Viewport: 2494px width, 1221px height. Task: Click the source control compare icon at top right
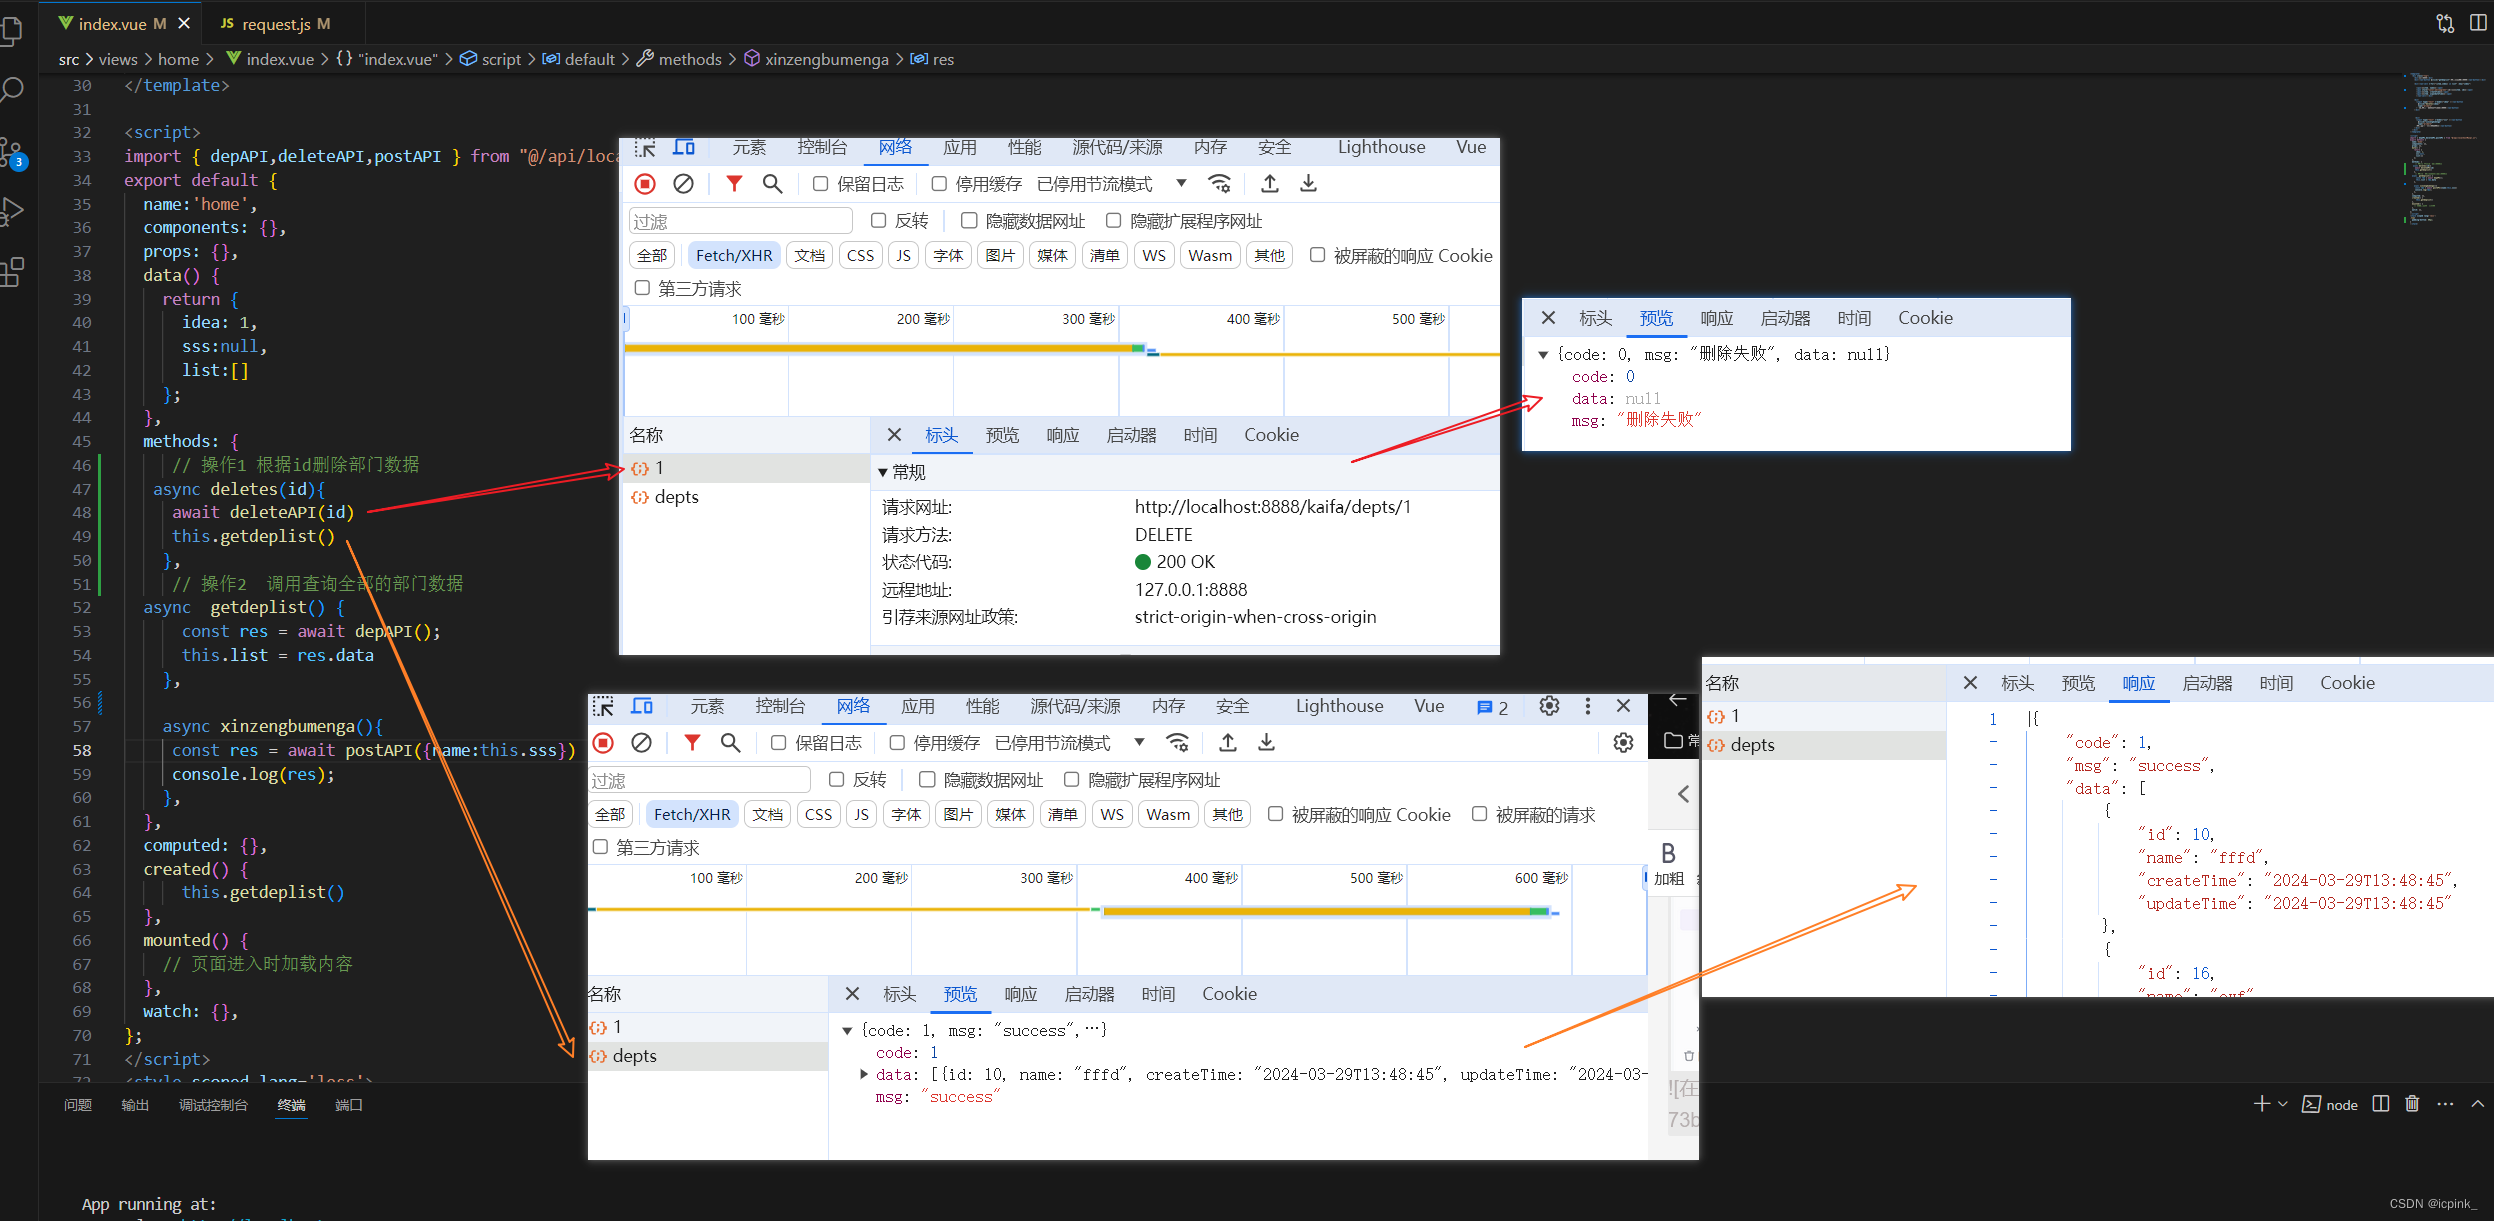click(2445, 22)
